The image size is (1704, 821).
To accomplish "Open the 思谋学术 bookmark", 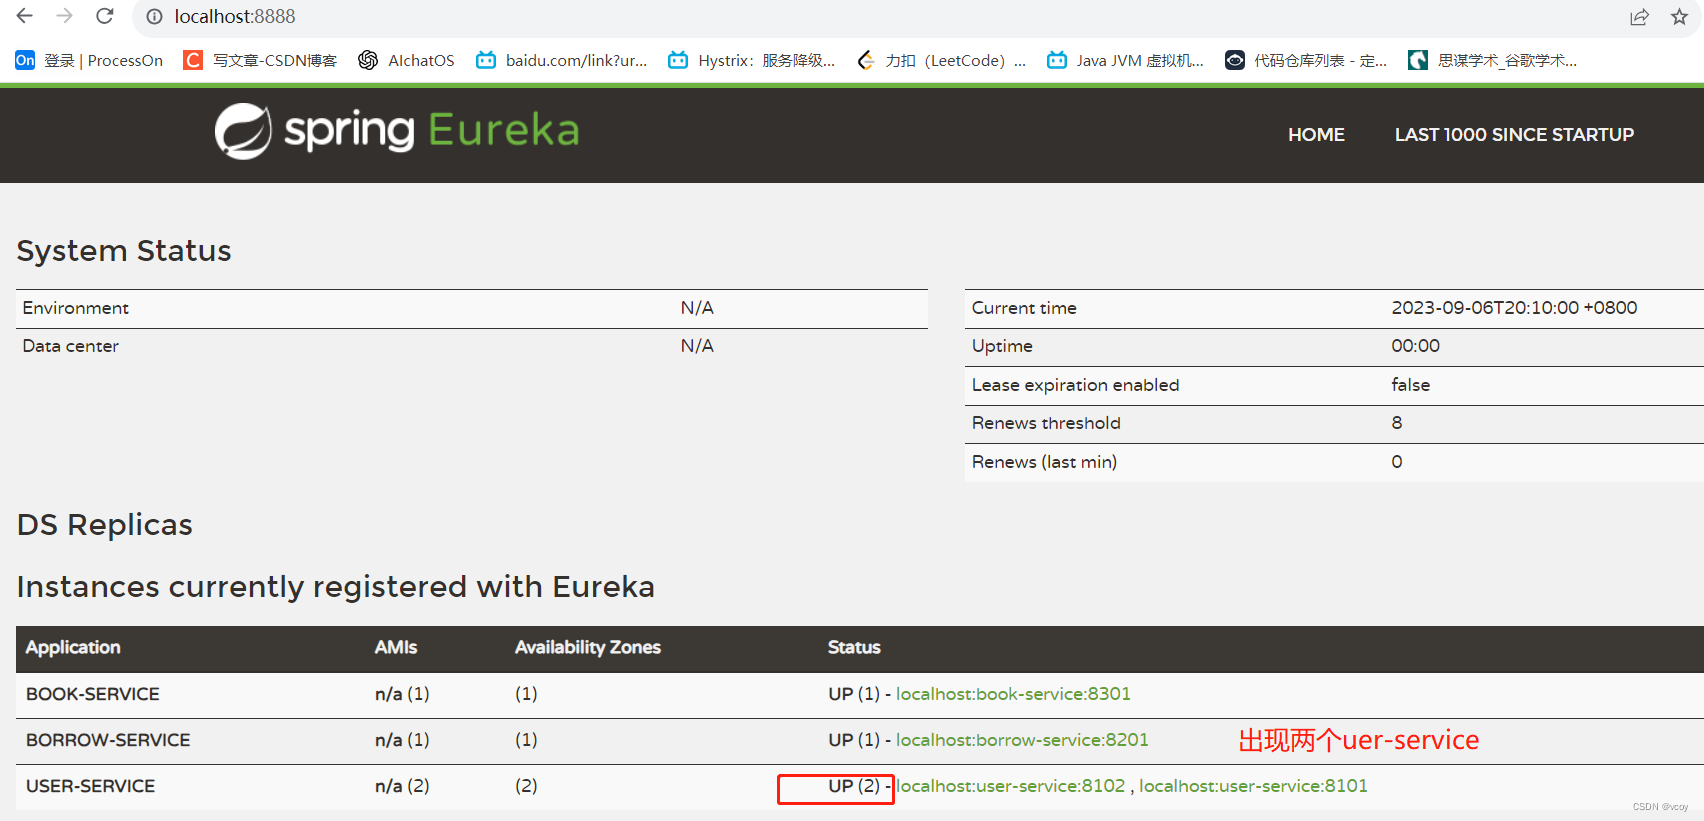I will 1492,60.
